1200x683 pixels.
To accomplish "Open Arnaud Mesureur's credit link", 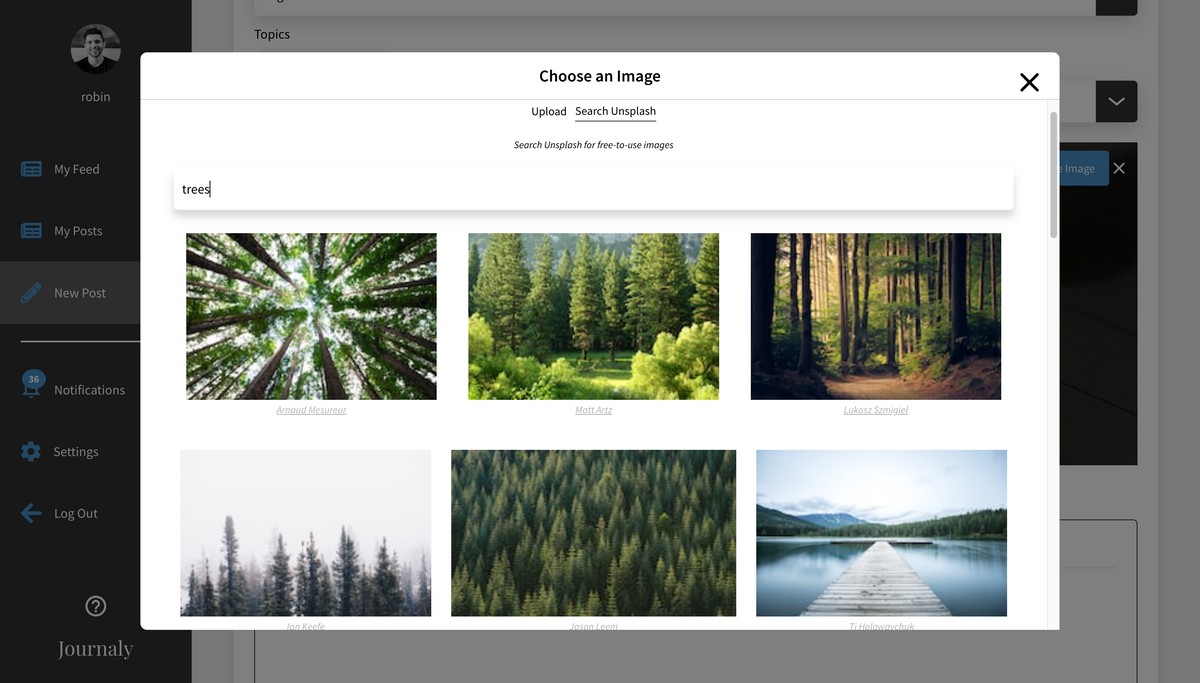I will click(311, 410).
